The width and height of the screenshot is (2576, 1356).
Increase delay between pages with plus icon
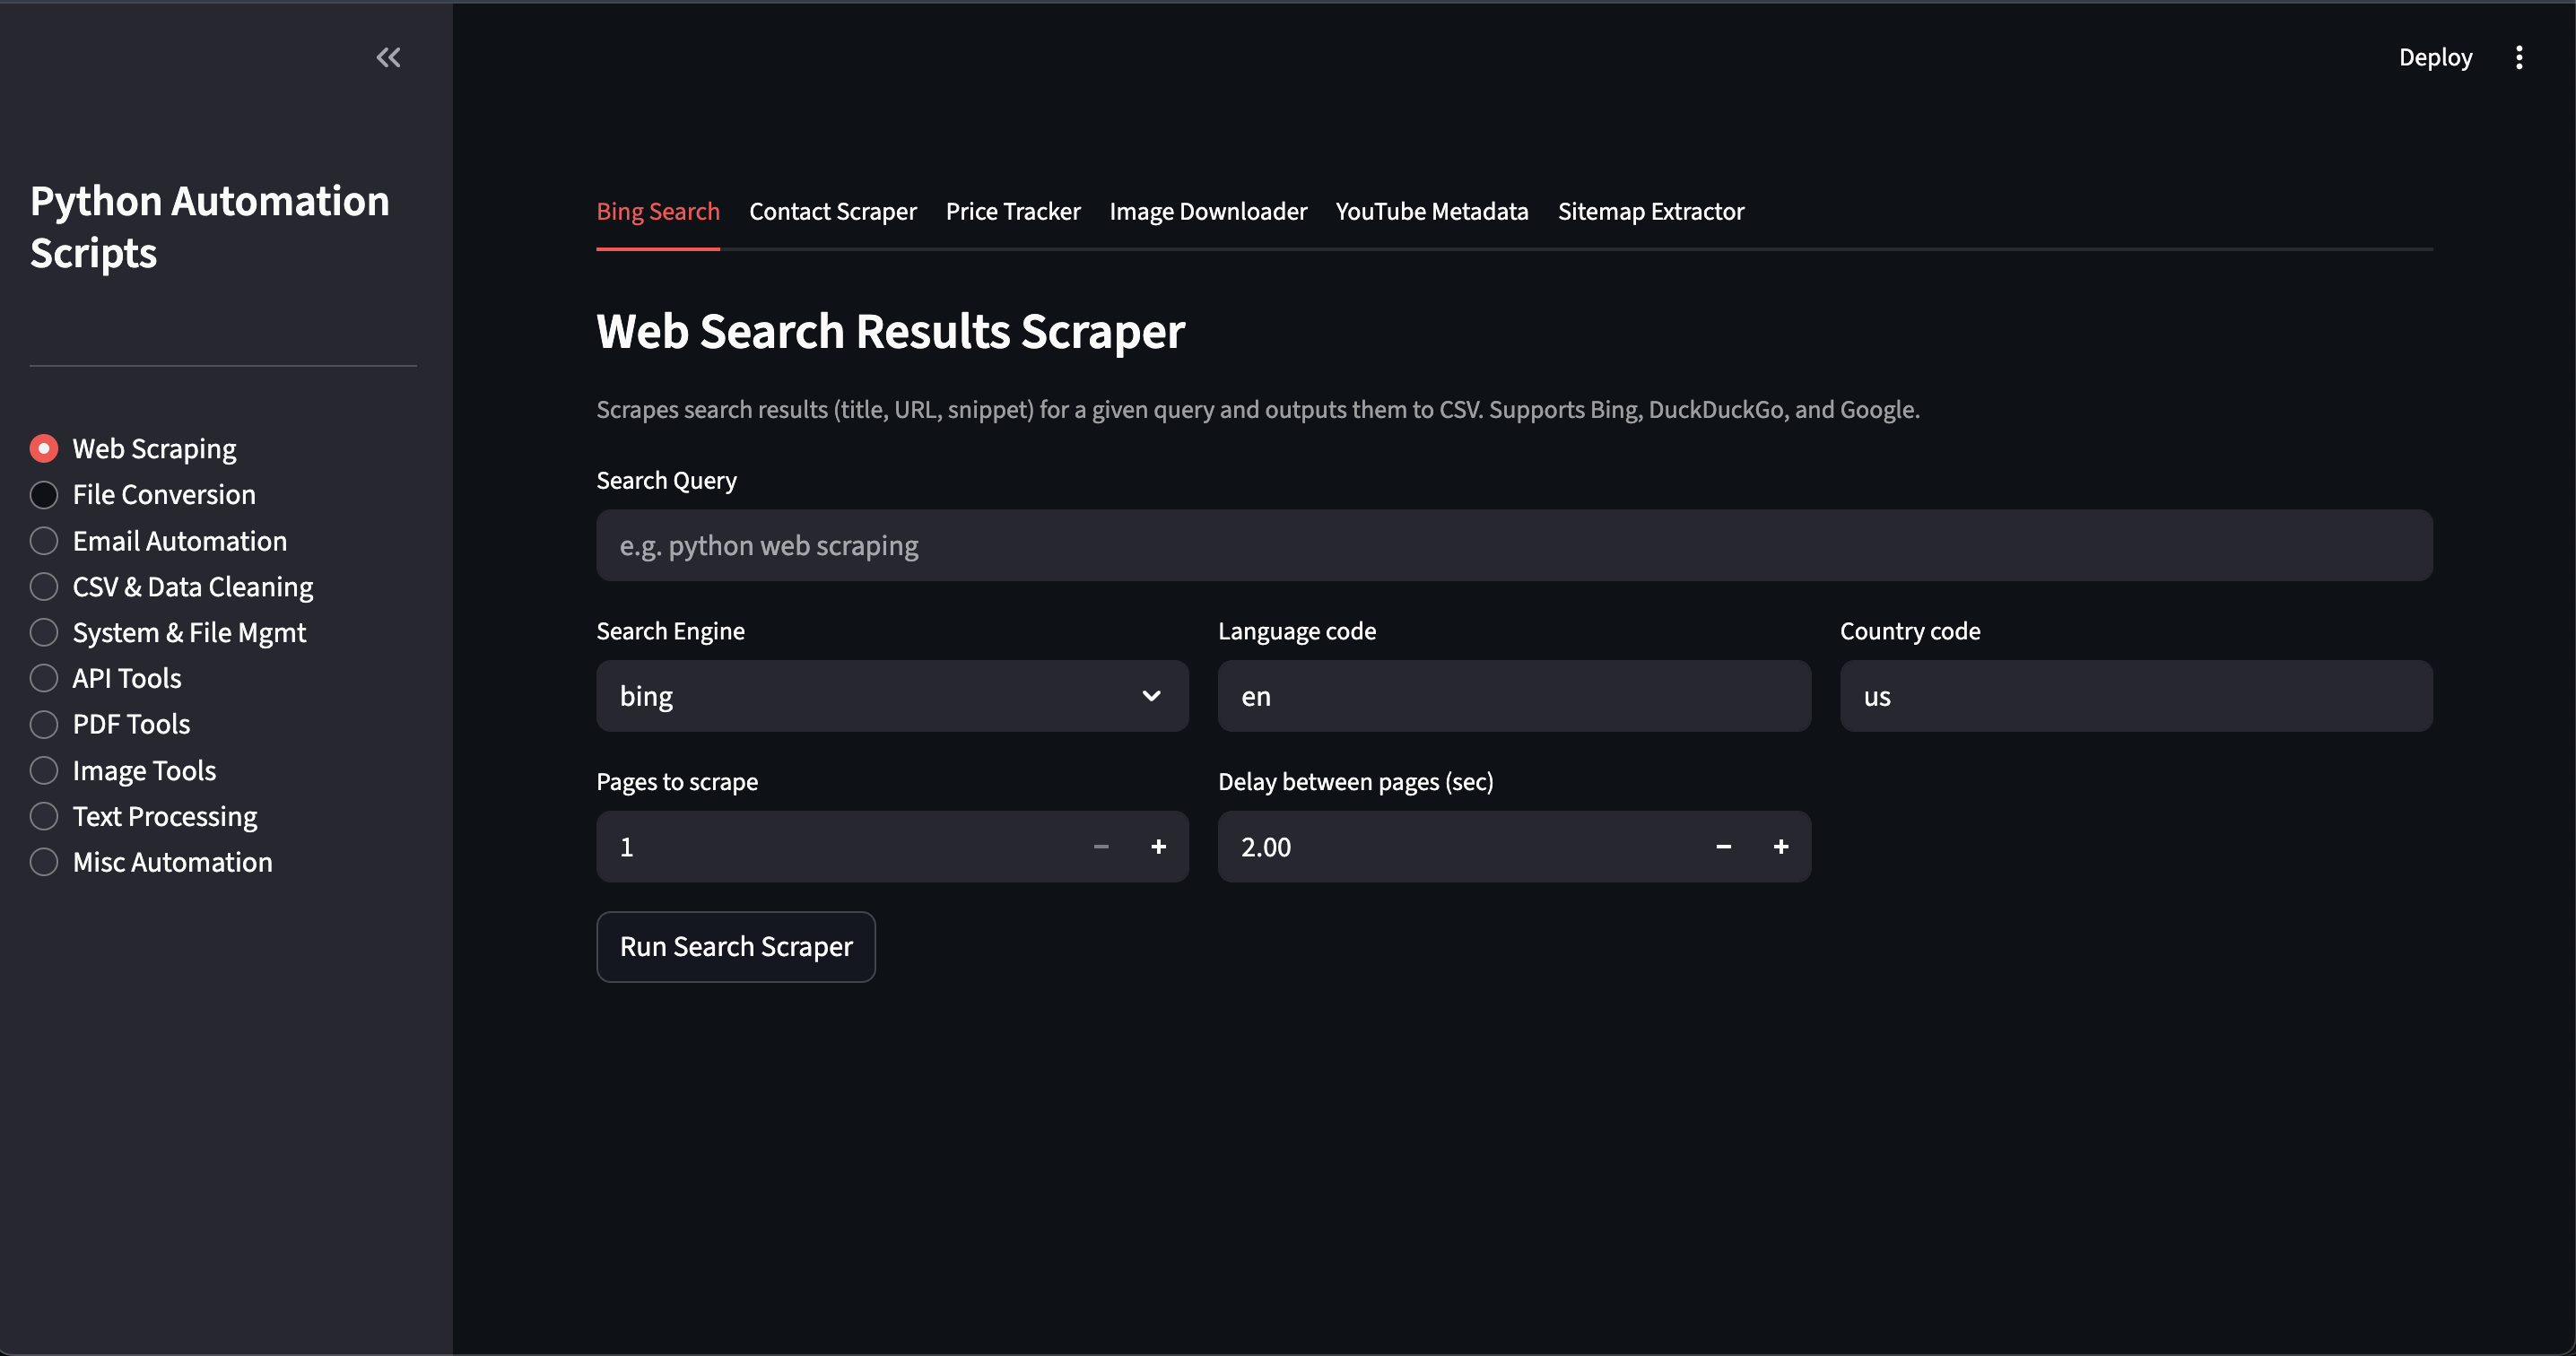pyautogui.click(x=1781, y=846)
